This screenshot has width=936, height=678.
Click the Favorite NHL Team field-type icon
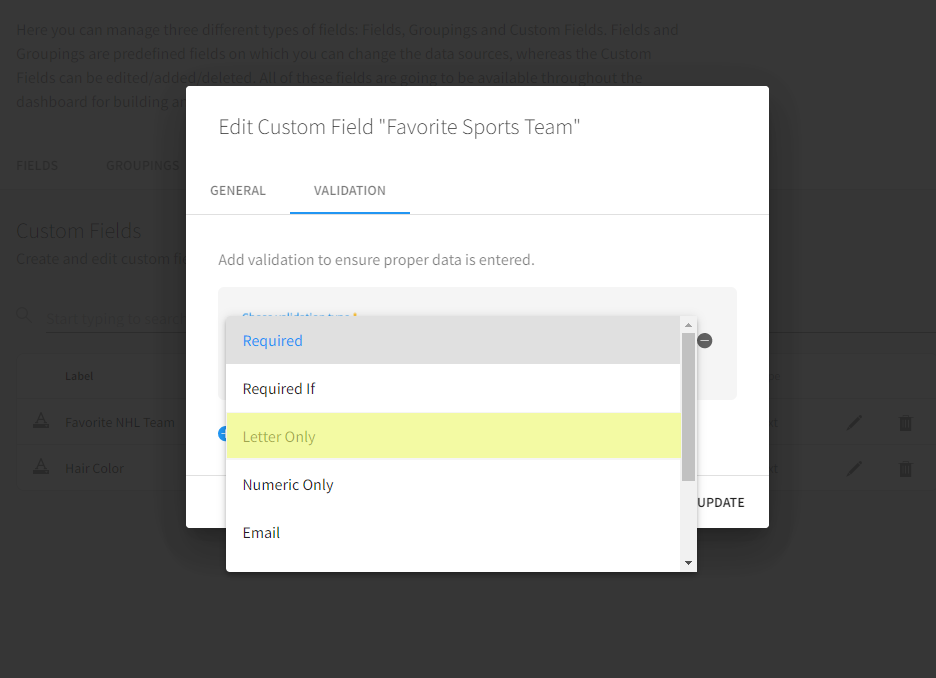41,422
